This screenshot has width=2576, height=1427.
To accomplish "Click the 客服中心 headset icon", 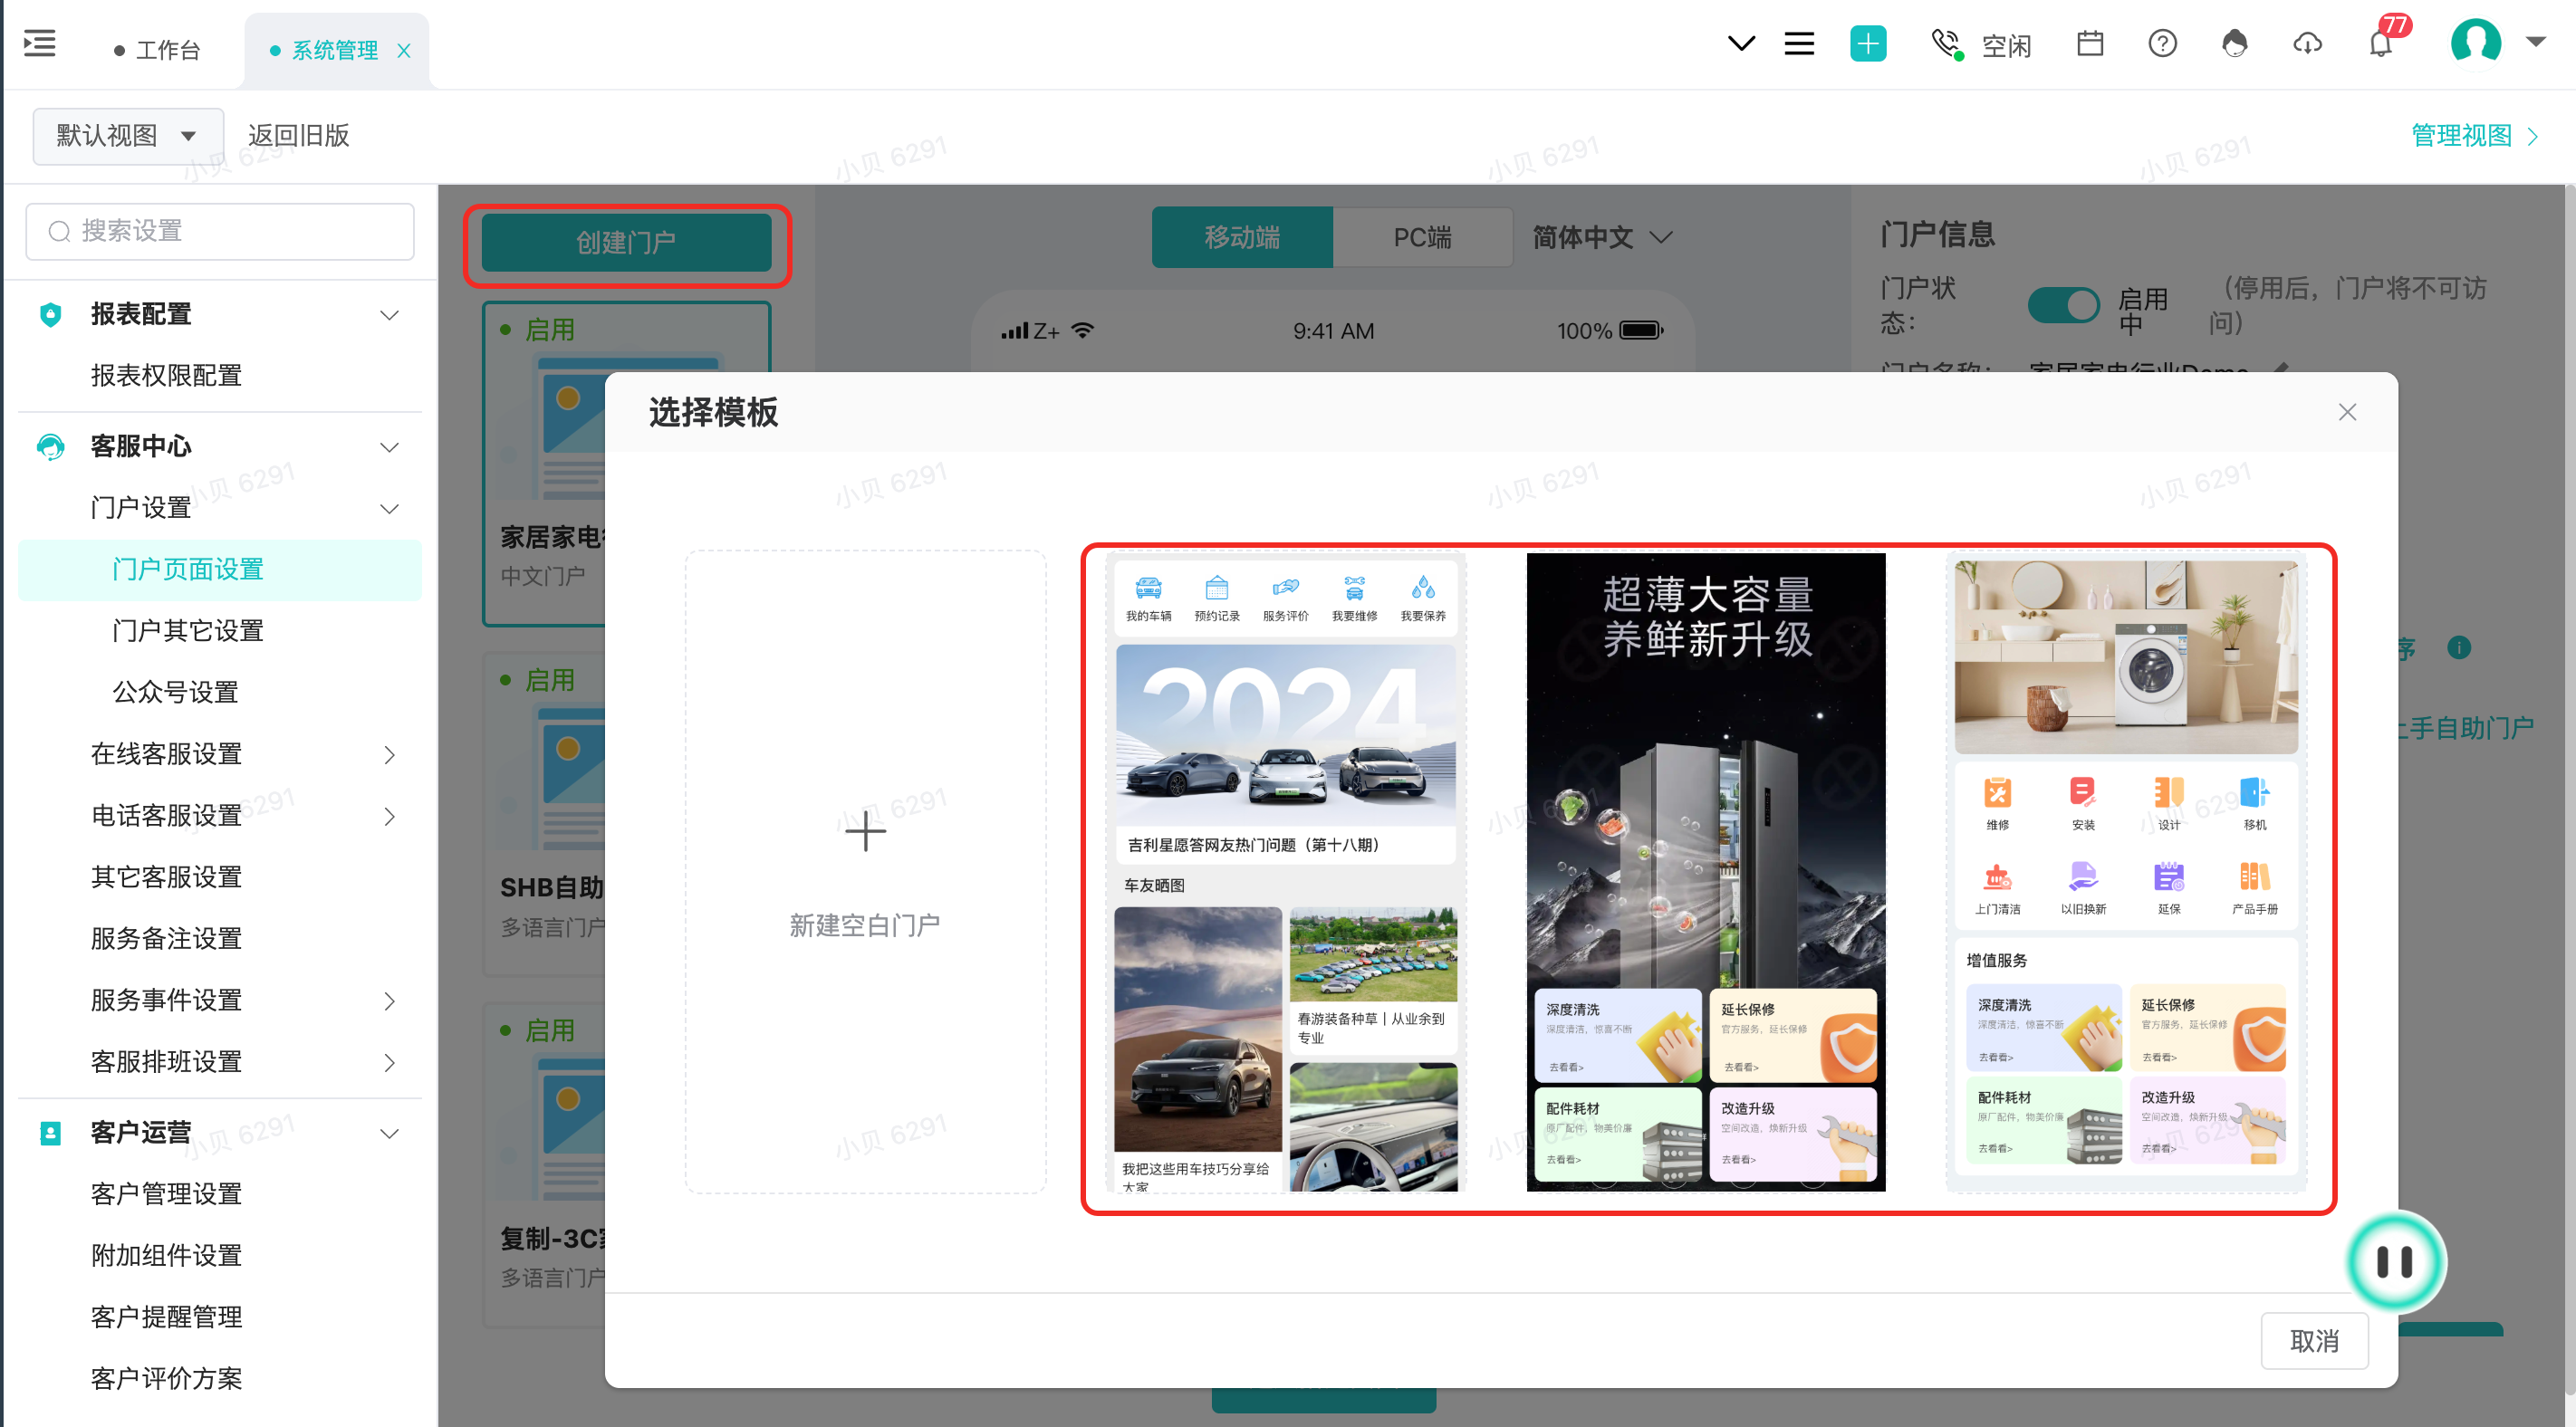I will point(50,446).
